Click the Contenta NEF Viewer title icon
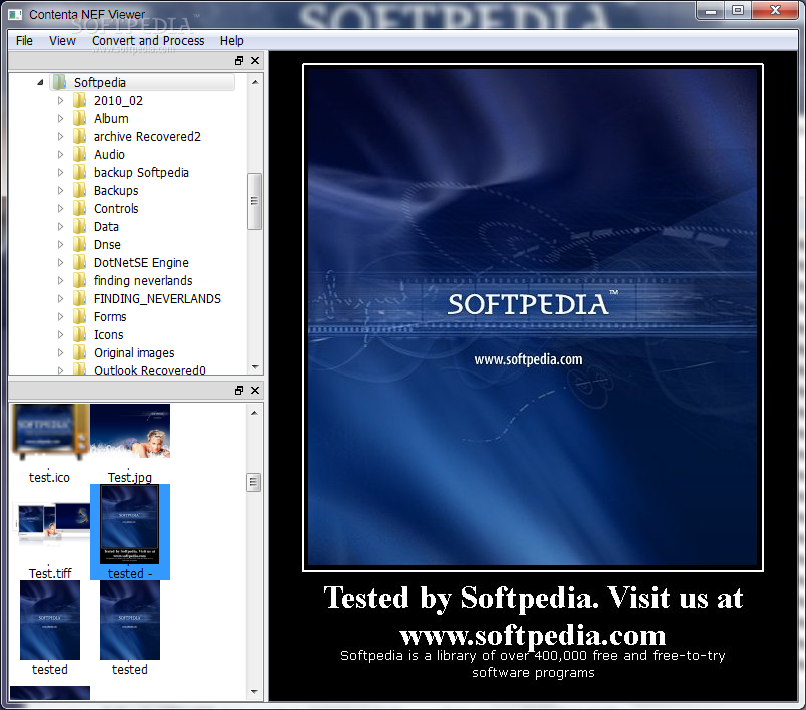The width and height of the screenshot is (806, 710). 15,14
